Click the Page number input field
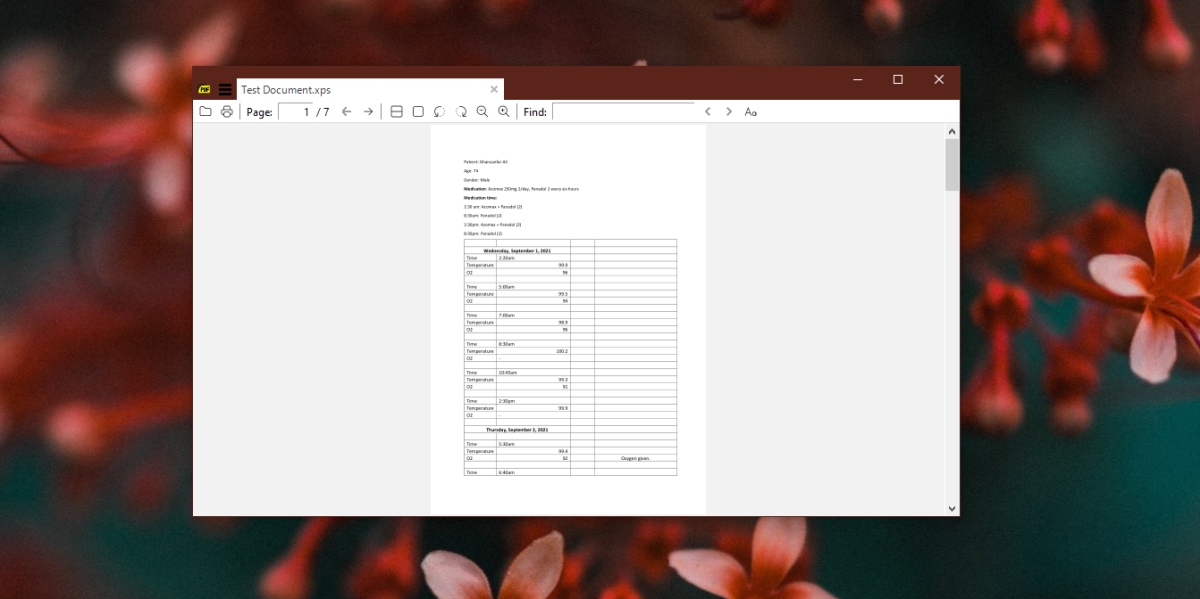Screen dimensions: 1200x599 click(295, 111)
